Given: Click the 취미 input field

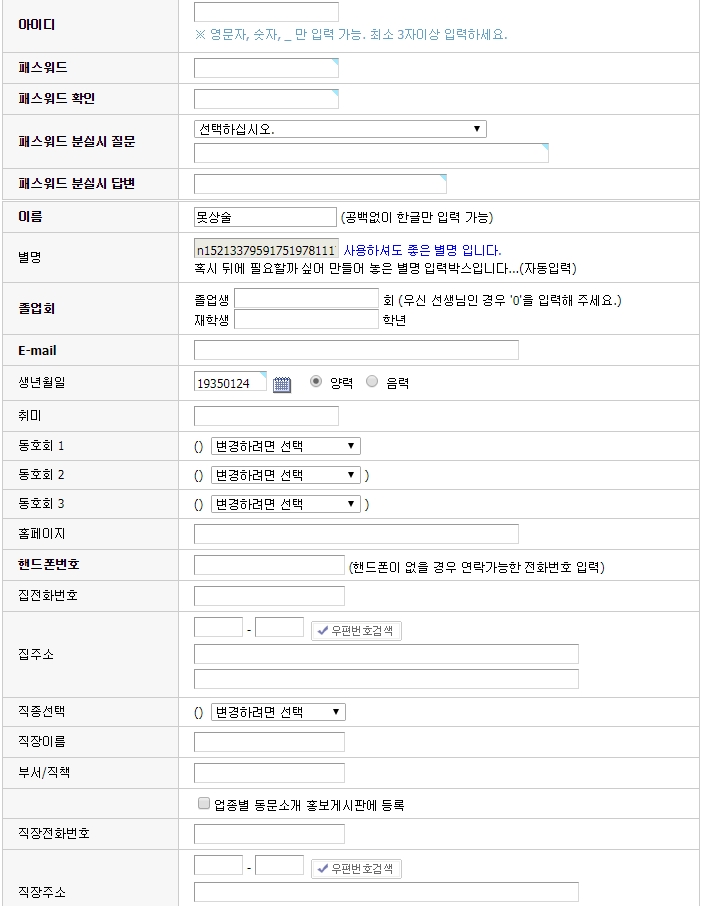Looking at the screenshot, I should point(266,416).
